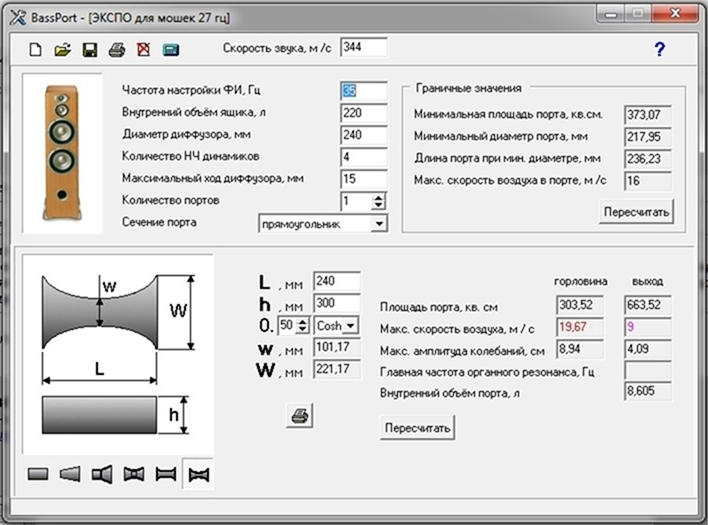Edit the port length L field
This screenshot has width=708, height=525.
coord(337,281)
